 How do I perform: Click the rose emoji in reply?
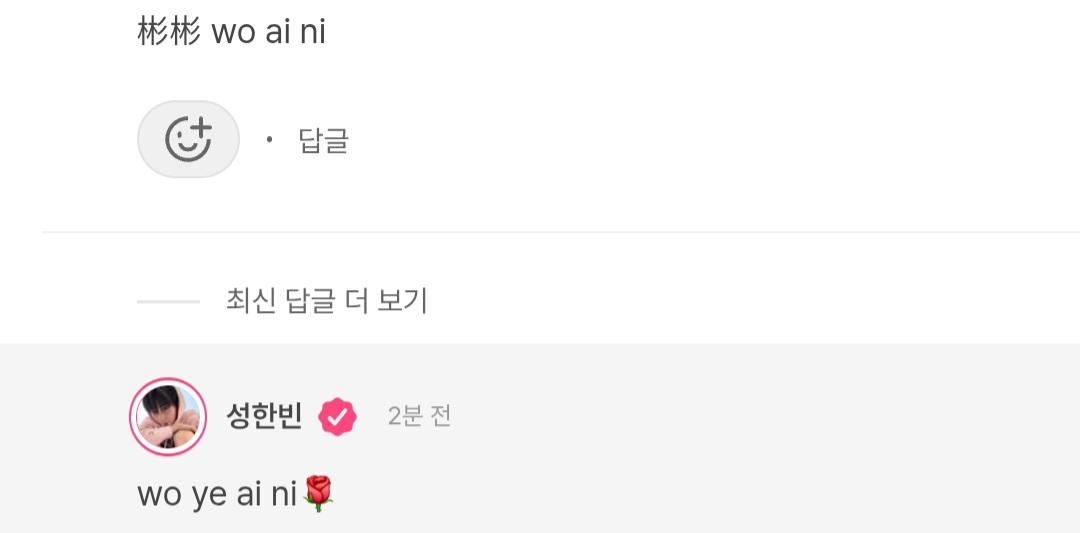(318, 493)
